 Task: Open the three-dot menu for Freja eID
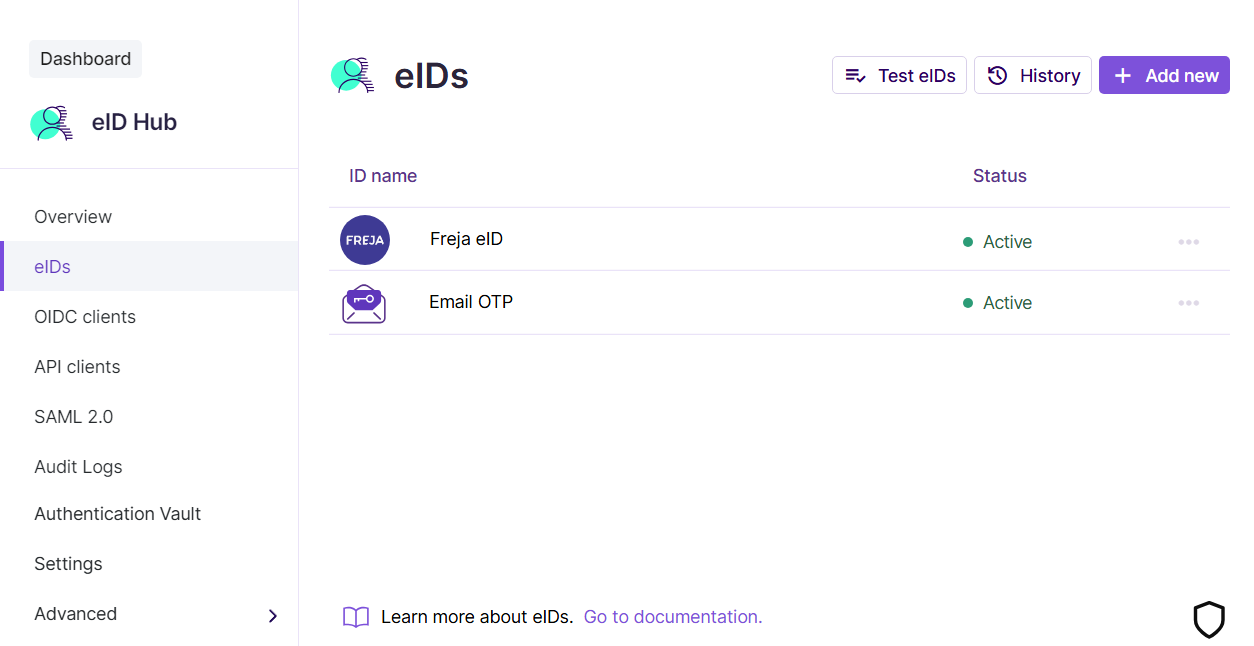[1188, 242]
